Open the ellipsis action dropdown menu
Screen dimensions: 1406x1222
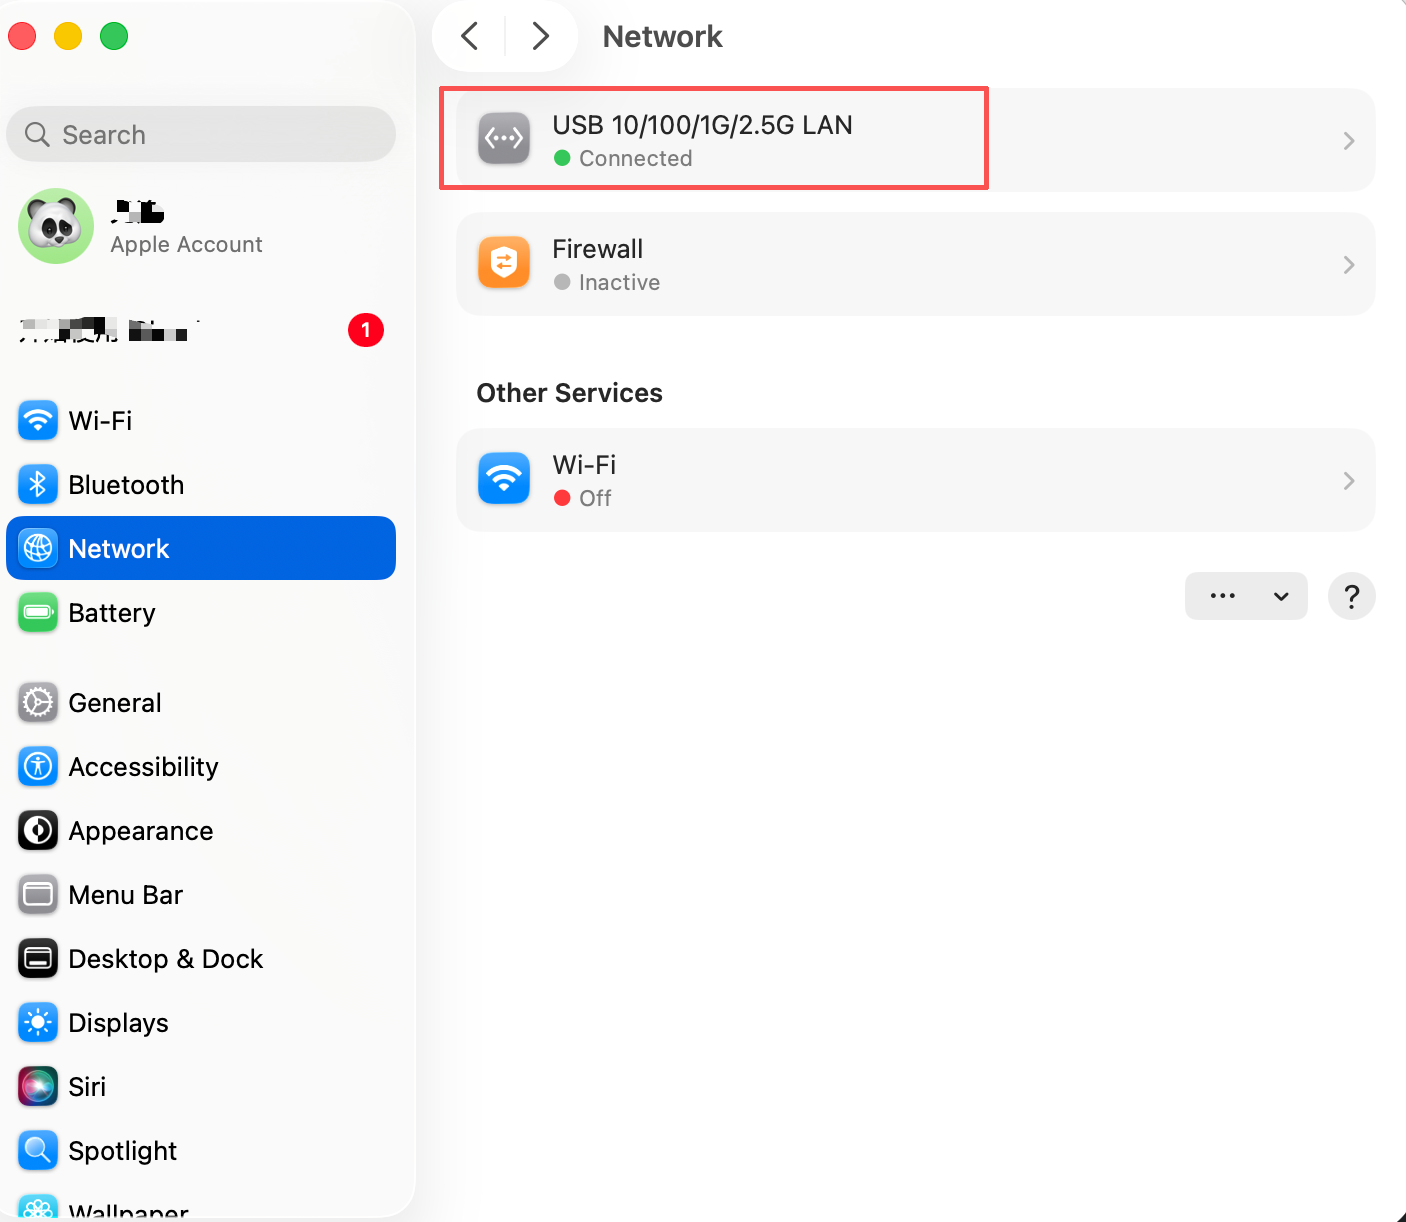(1245, 596)
